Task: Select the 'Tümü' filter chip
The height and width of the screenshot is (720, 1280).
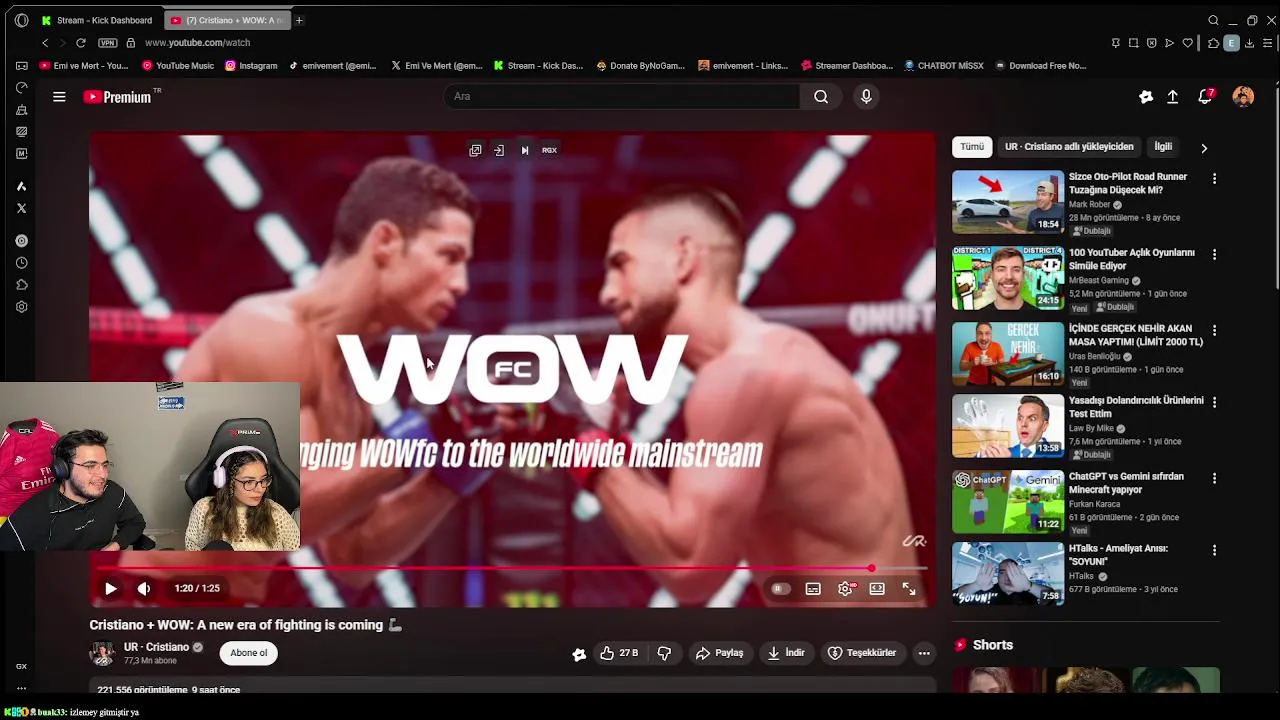Action: [972, 147]
